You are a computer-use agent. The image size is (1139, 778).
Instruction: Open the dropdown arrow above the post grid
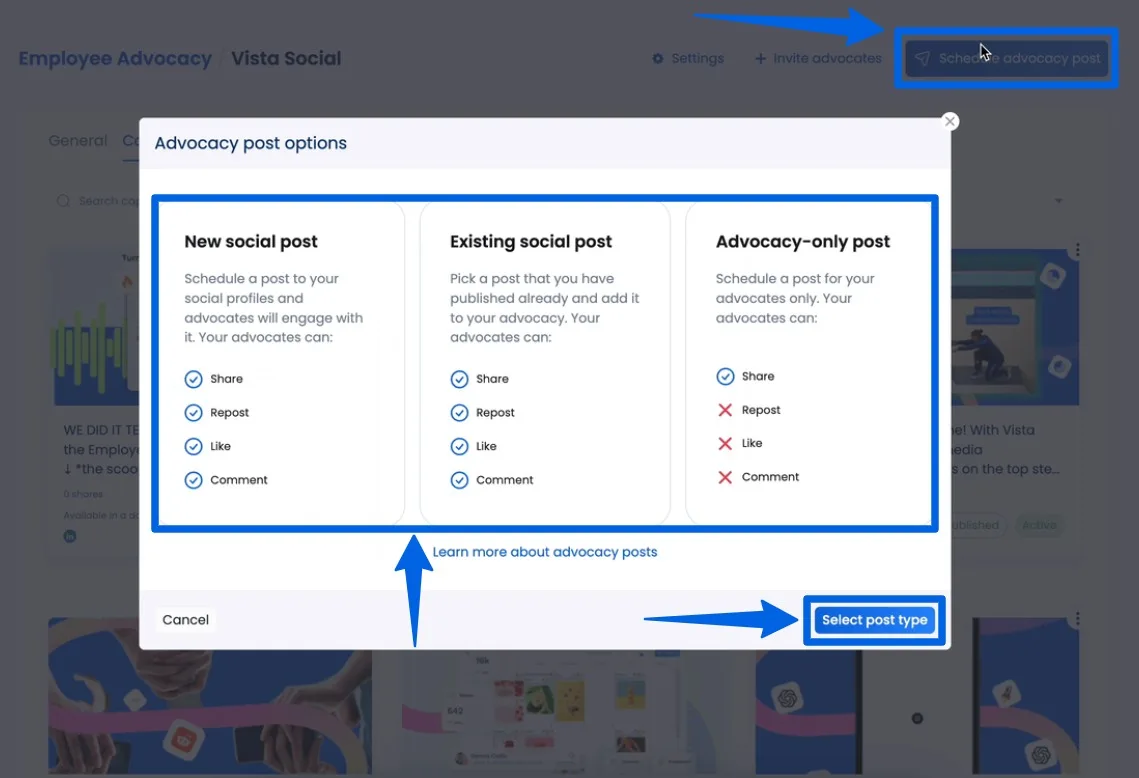click(x=1058, y=200)
